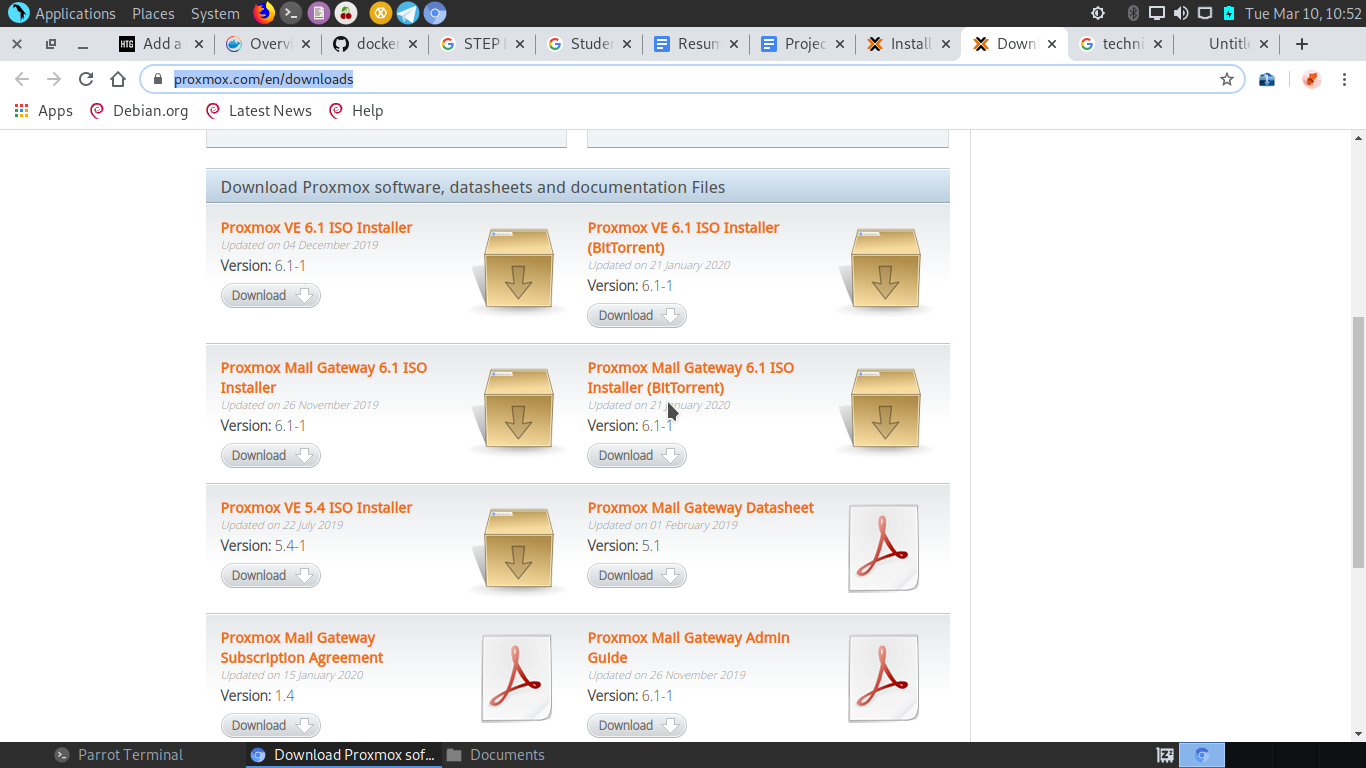This screenshot has height=768, width=1366.
Task: Open the volume control tray icon
Action: pyautogui.click(x=1181, y=13)
